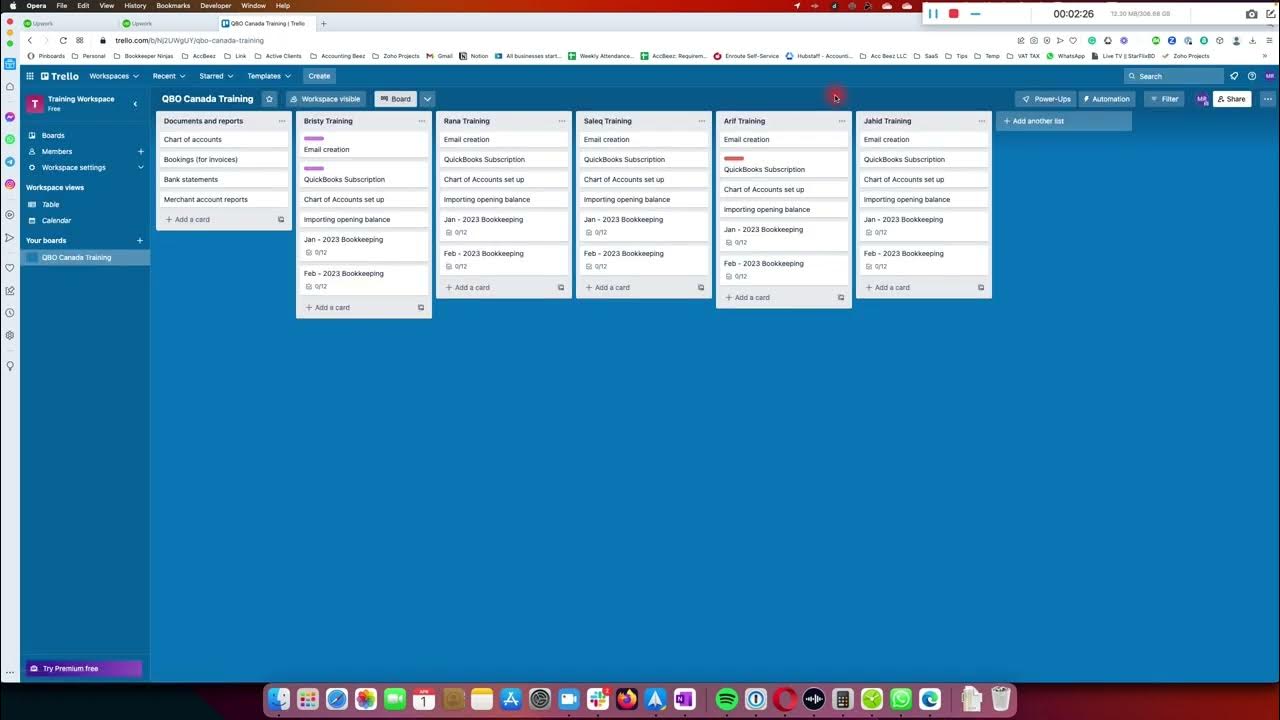Expand the Templates dropdown

269,76
